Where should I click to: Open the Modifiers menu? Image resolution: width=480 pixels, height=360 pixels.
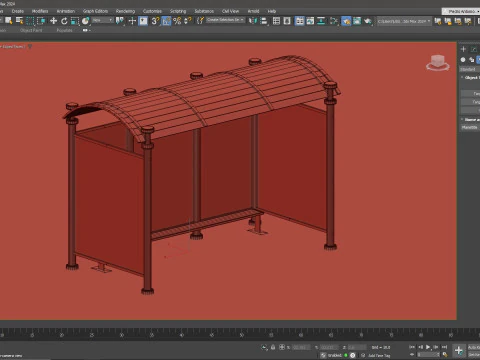pos(40,11)
